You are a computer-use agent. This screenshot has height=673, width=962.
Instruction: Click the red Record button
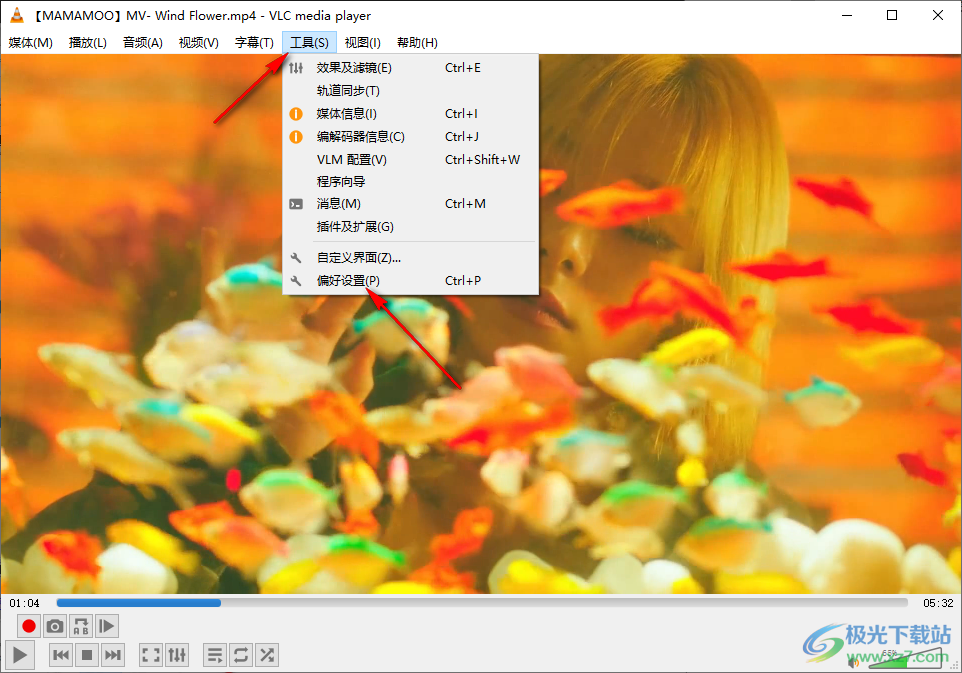28,626
